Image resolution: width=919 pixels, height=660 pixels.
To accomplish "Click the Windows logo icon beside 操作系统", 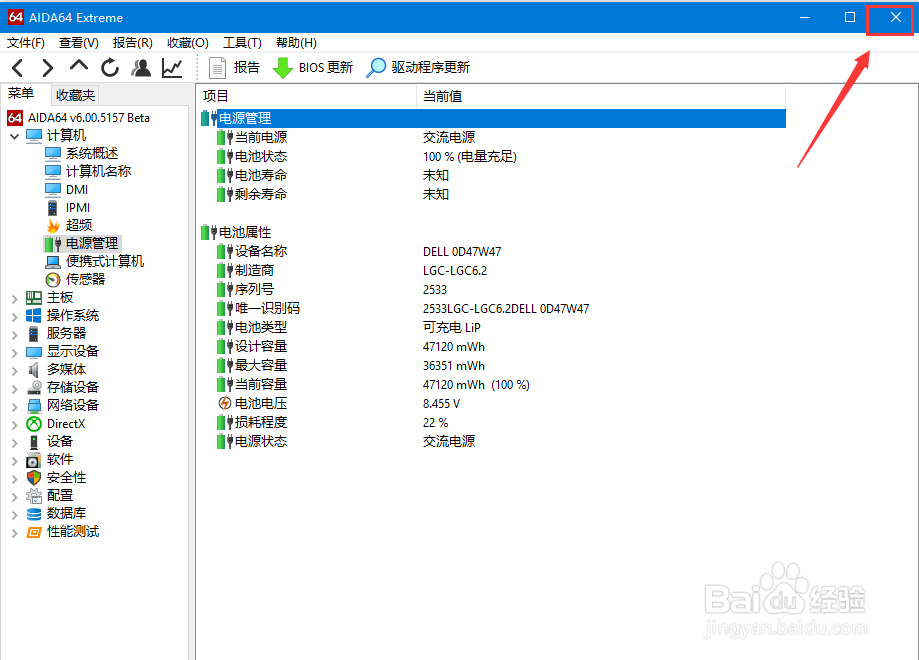I will tap(34, 316).
